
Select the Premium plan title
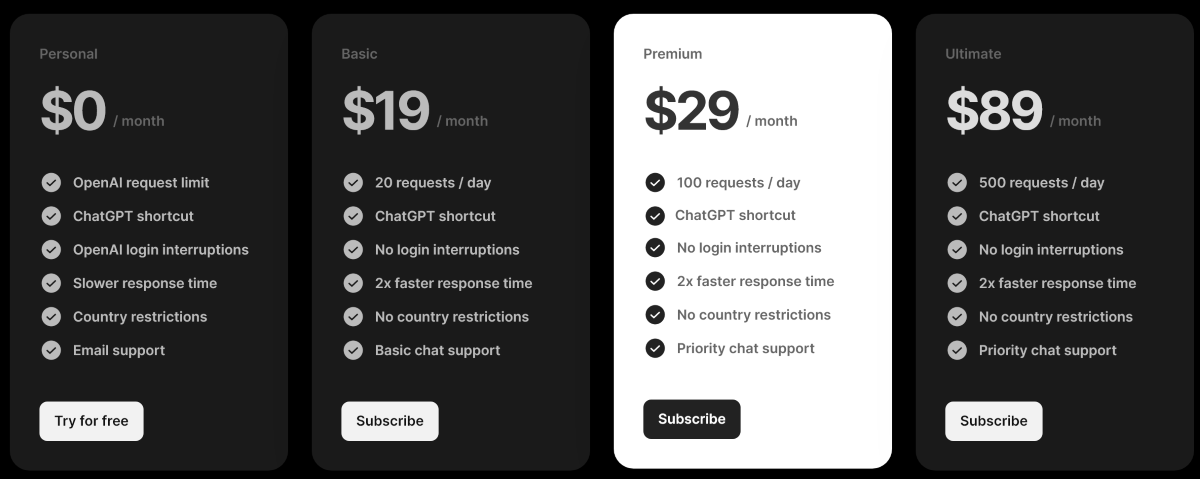coord(673,53)
